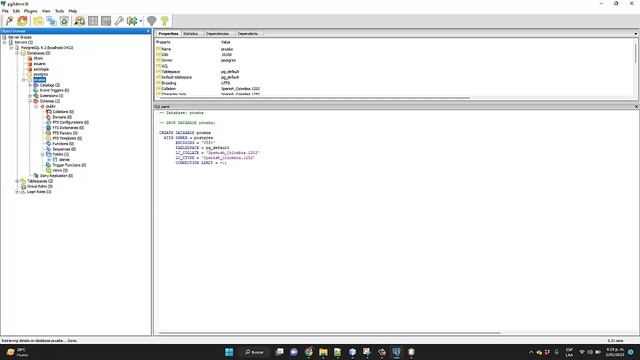Collapse the public schema node
This screenshot has height=360, width=640.
pos(36,106)
